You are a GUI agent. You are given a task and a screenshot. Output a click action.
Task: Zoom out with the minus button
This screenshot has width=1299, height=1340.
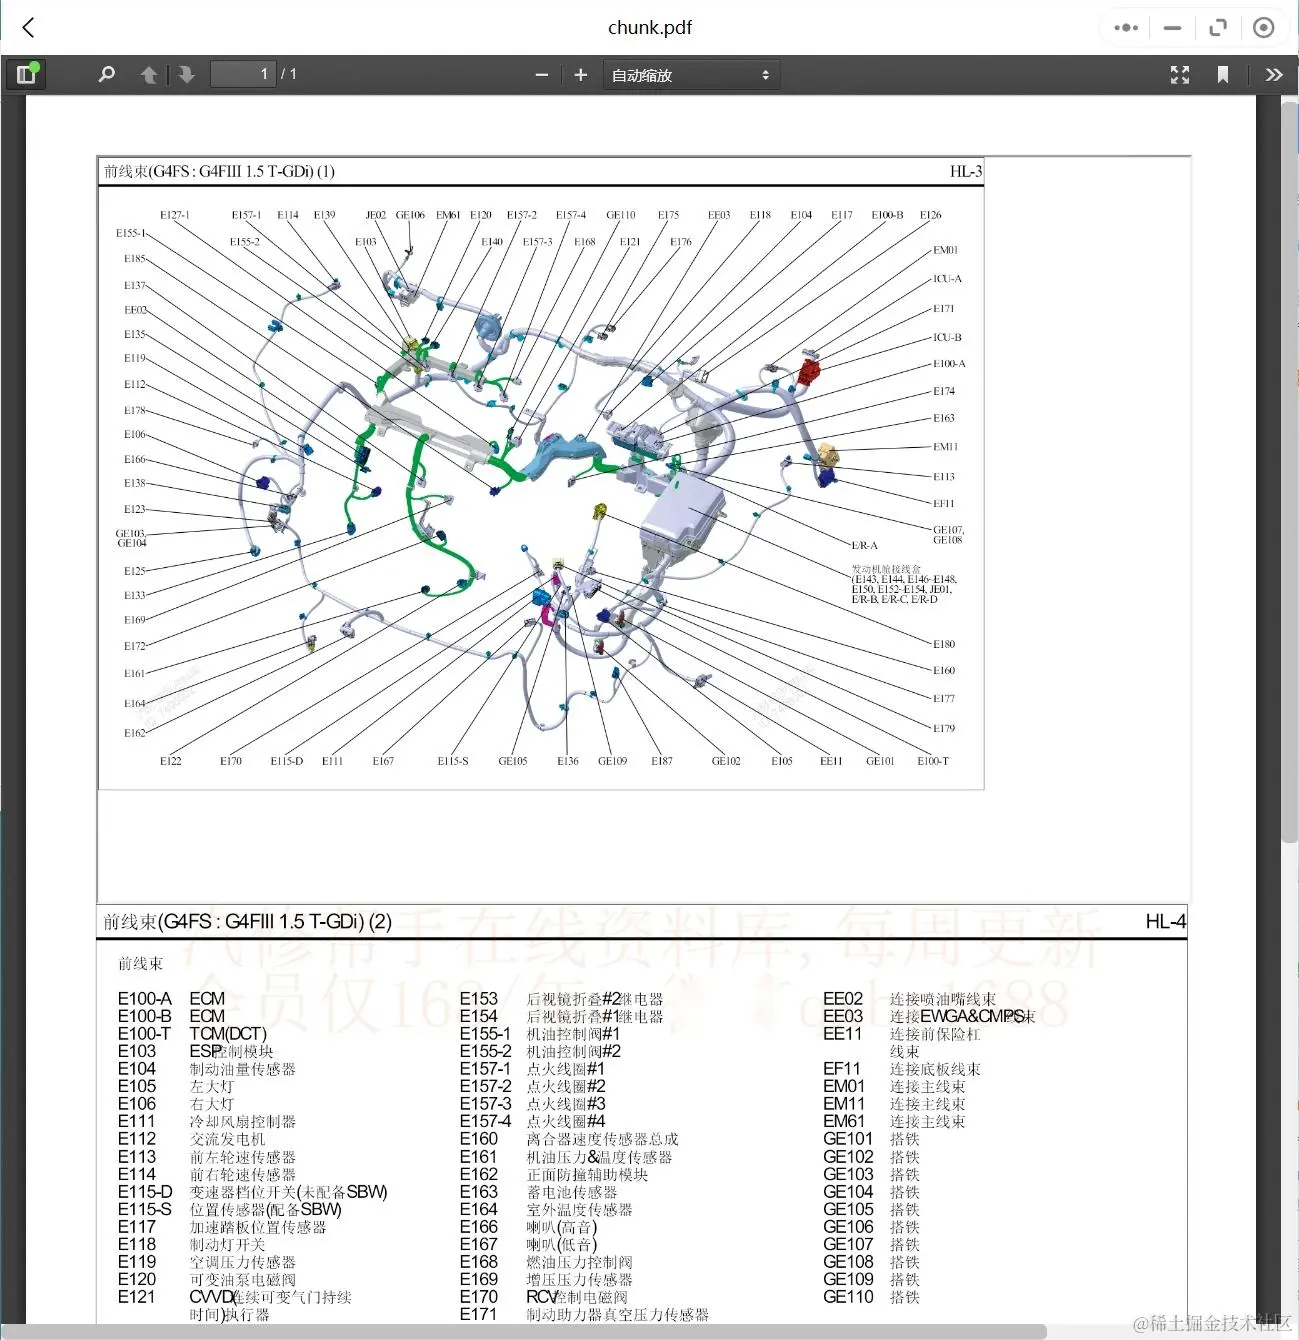[541, 74]
